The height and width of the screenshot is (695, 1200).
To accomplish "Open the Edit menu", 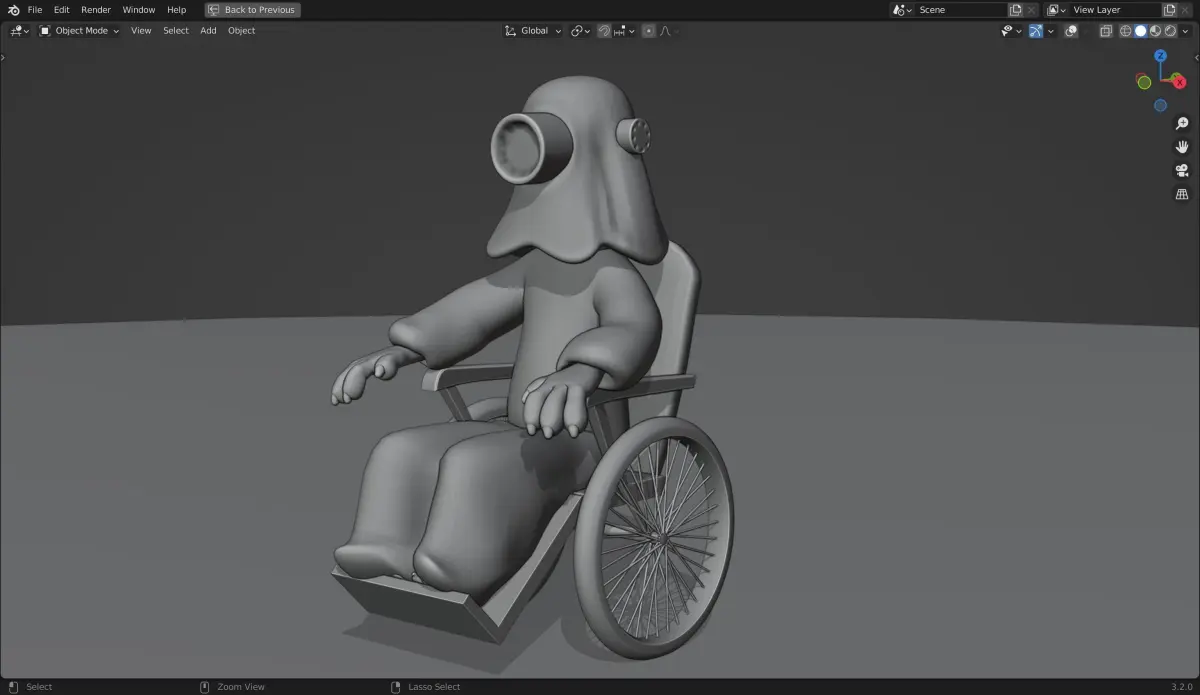I will coord(62,10).
